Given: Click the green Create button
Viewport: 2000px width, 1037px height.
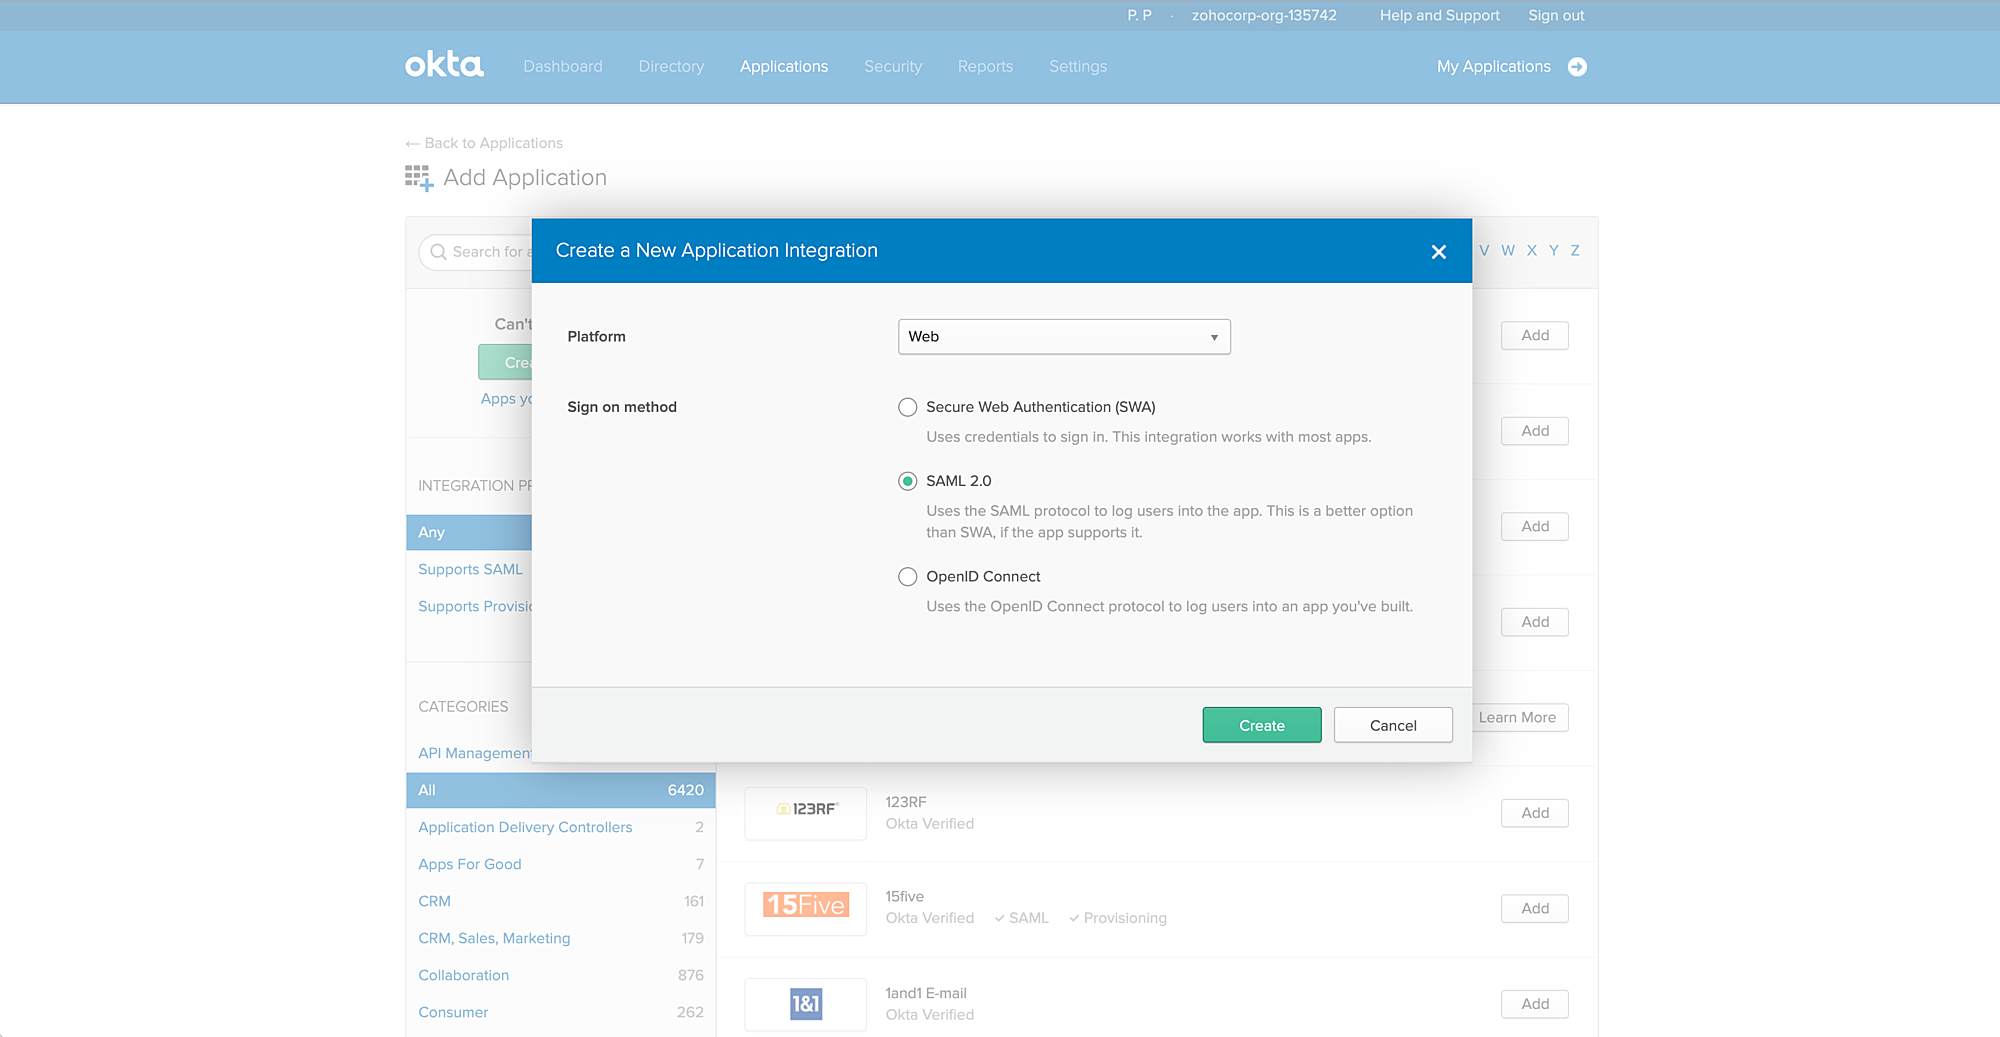Looking at the screenshot, I should (x=1262, y=726).
